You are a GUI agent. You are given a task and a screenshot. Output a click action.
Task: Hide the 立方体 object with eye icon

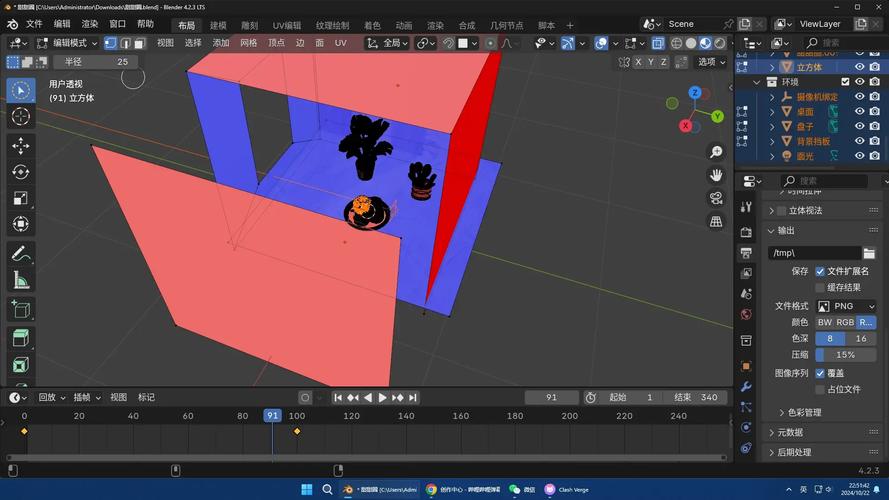pos(860,67)
